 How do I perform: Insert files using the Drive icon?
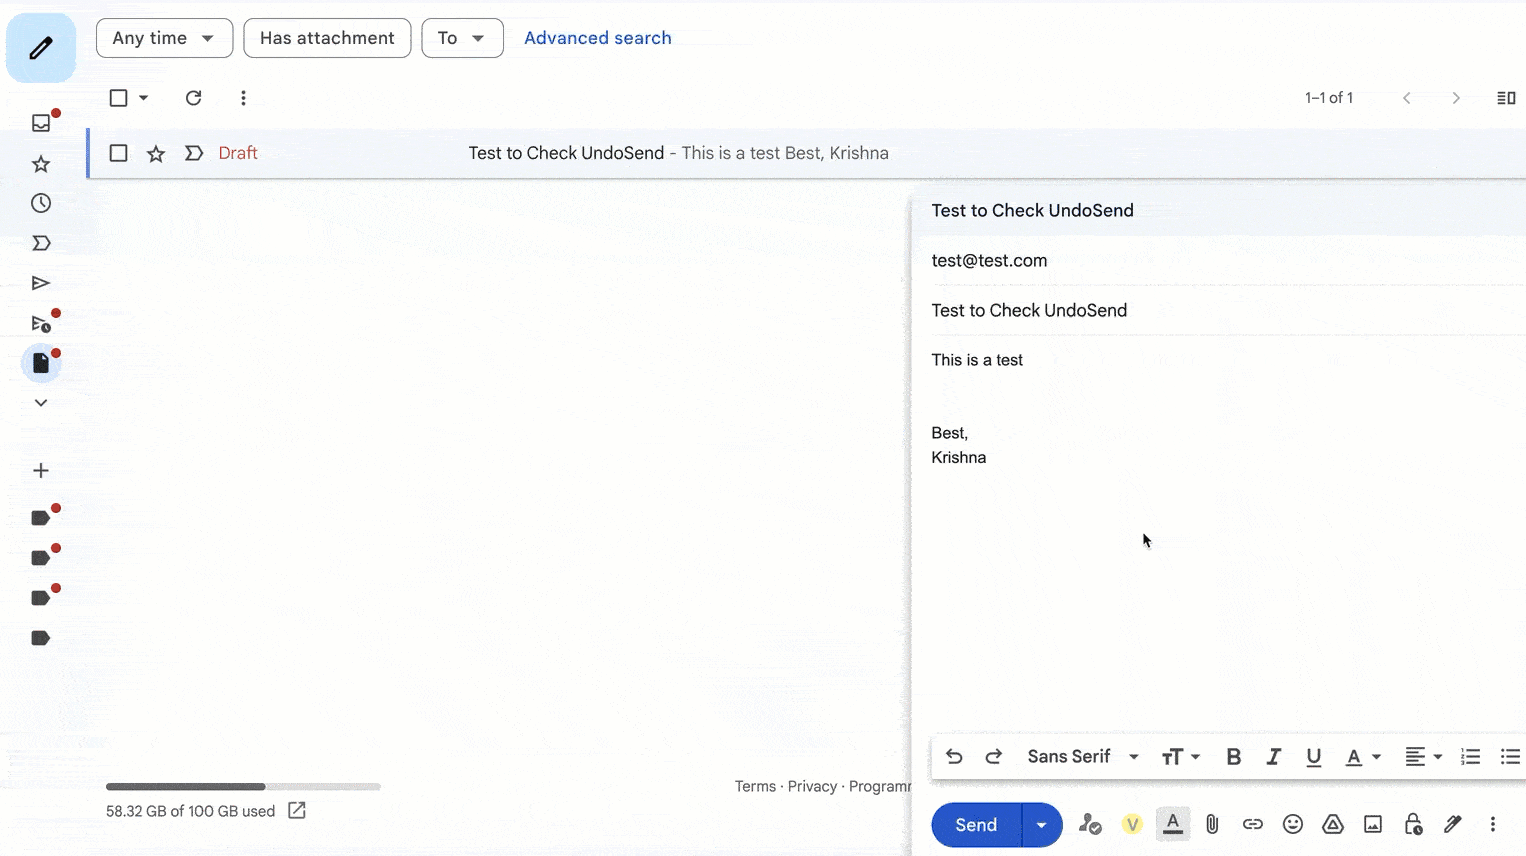pyautogui.click(x=1333, y=825)
